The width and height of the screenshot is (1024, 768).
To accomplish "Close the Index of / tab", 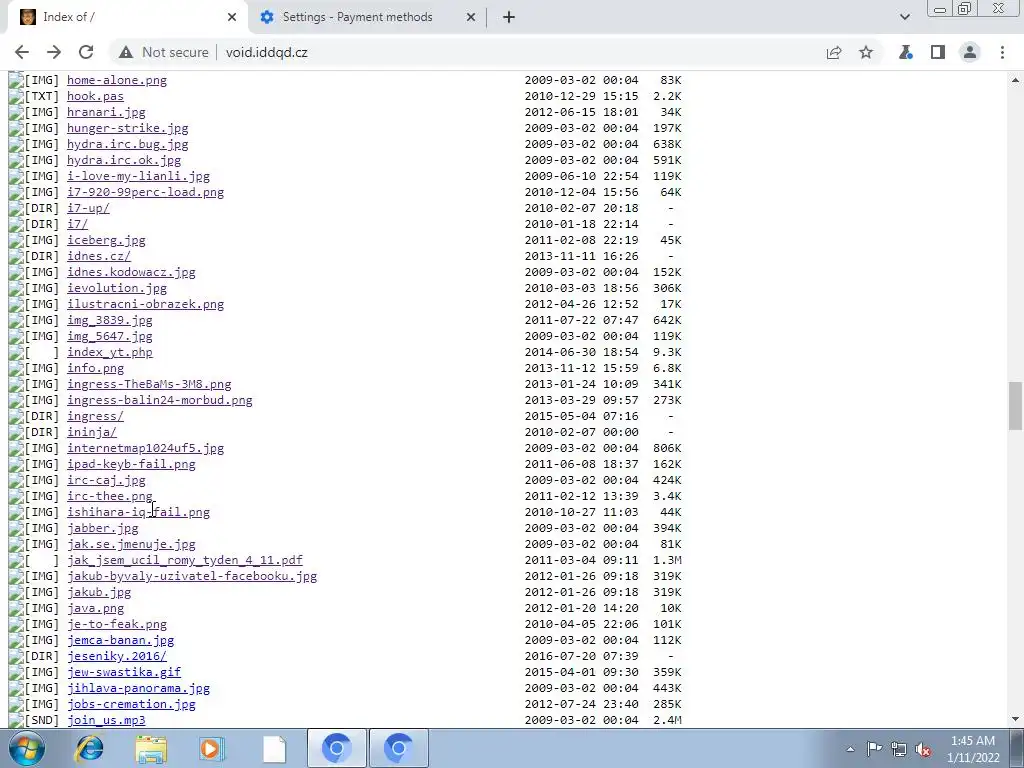I will (232, 17).
